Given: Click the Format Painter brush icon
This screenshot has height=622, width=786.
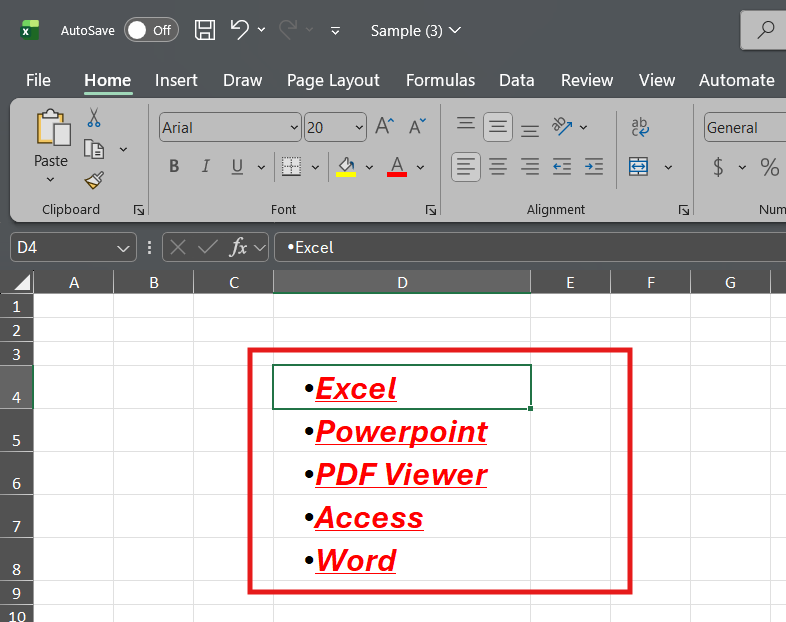Looking at the screenshot, I should pos(94,180).
